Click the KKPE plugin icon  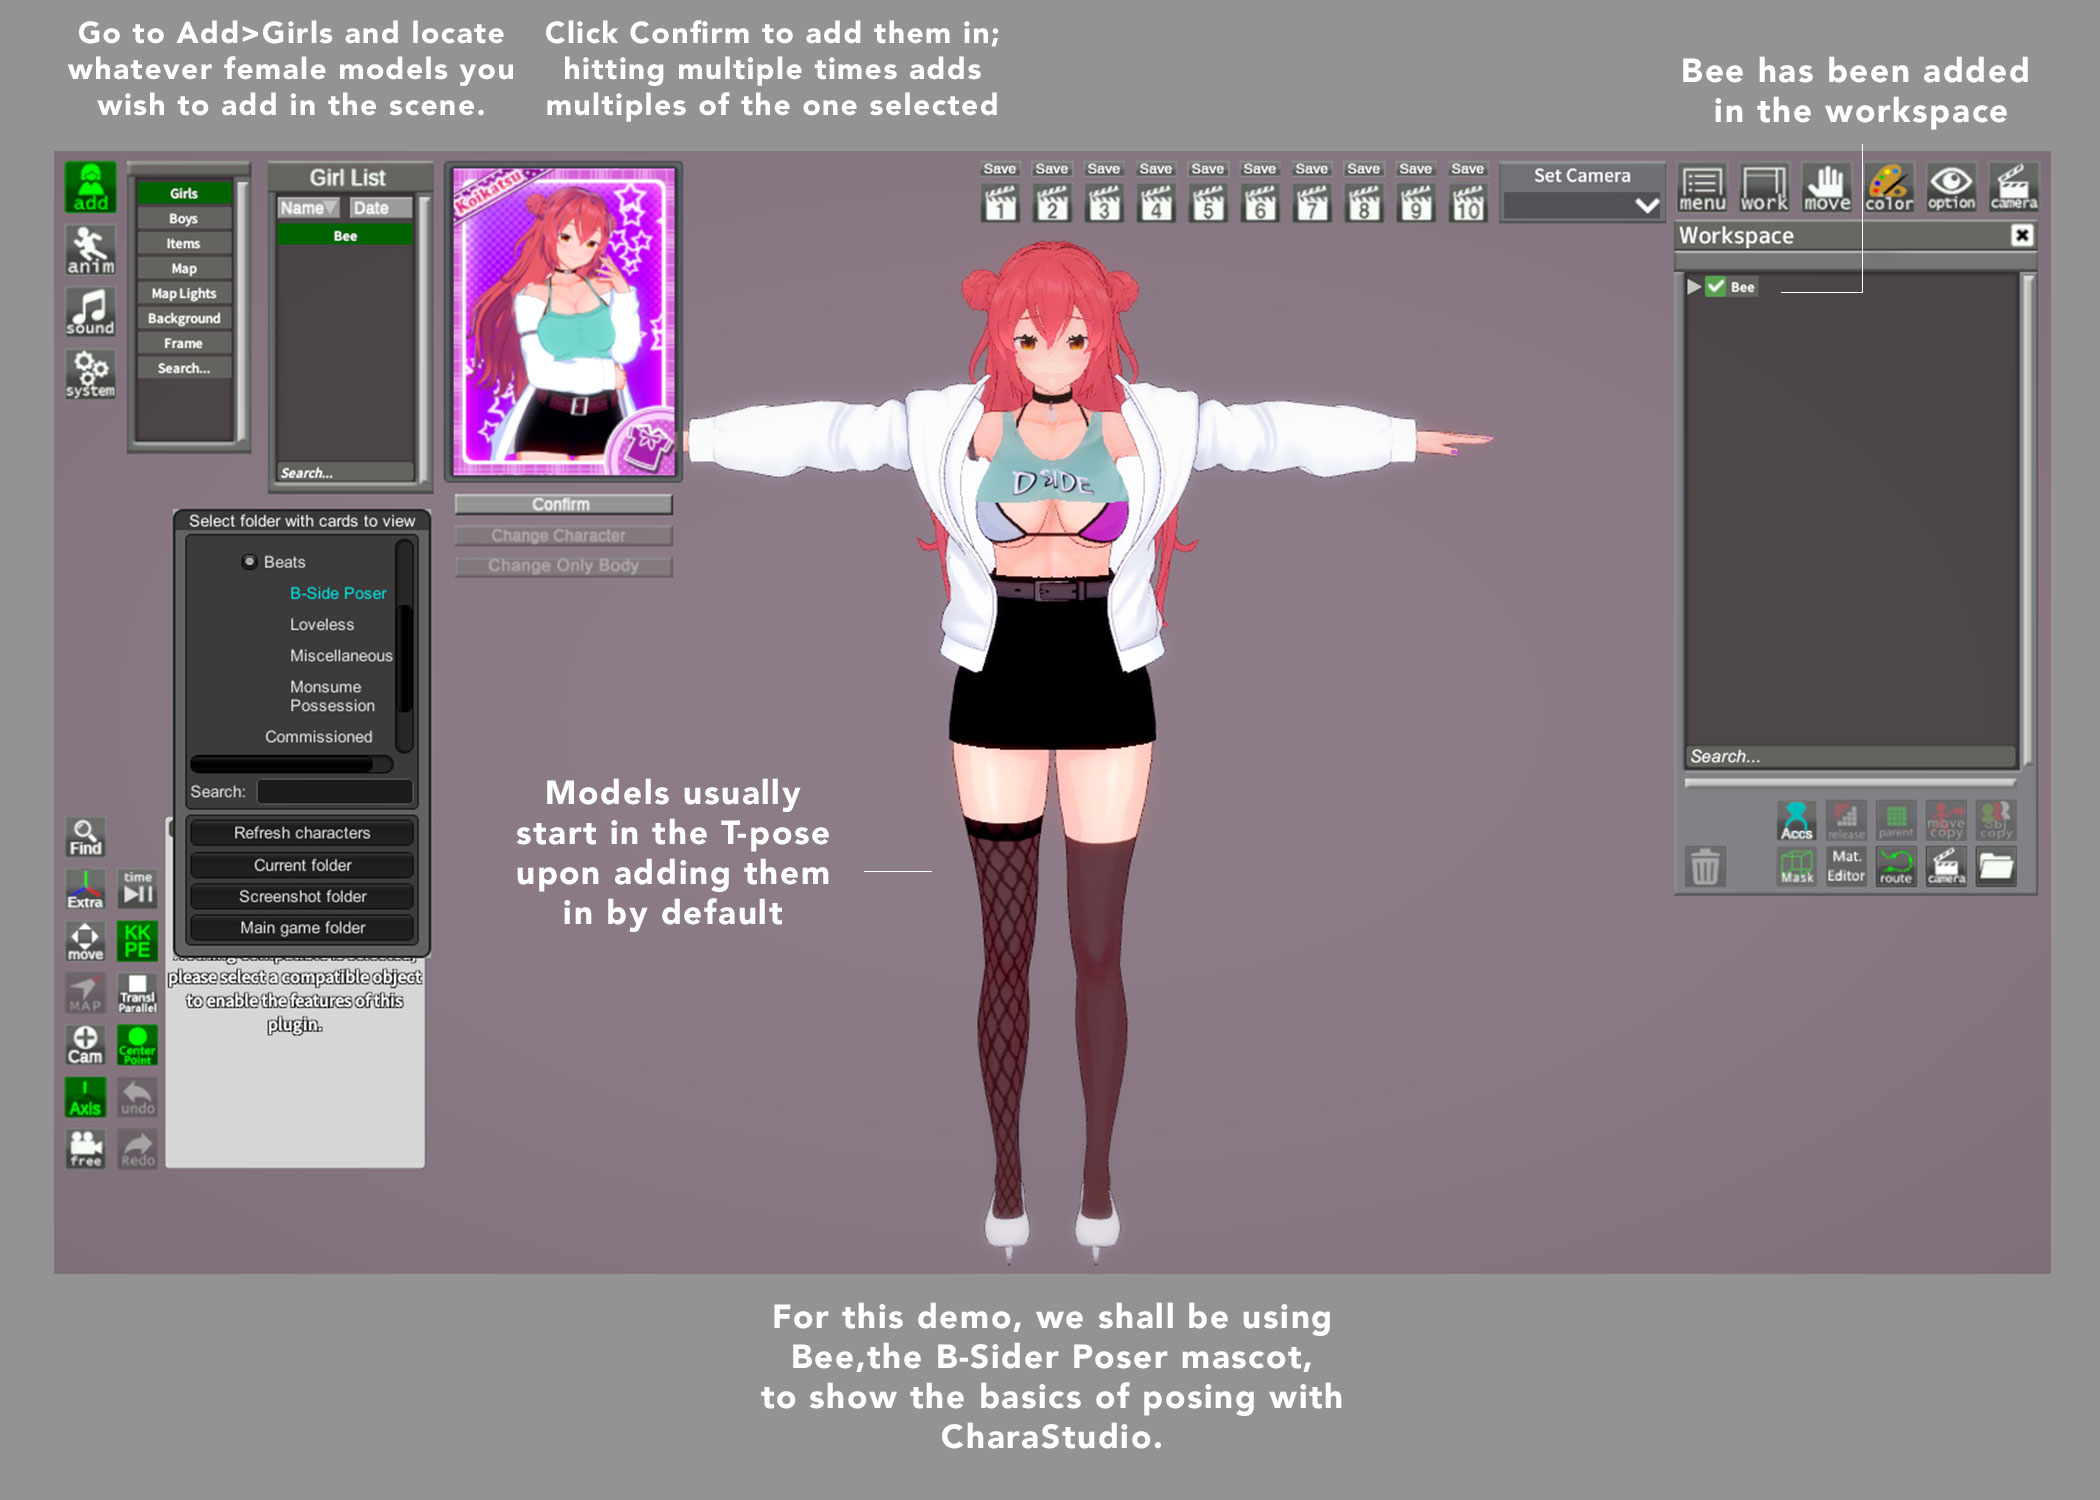137,940
